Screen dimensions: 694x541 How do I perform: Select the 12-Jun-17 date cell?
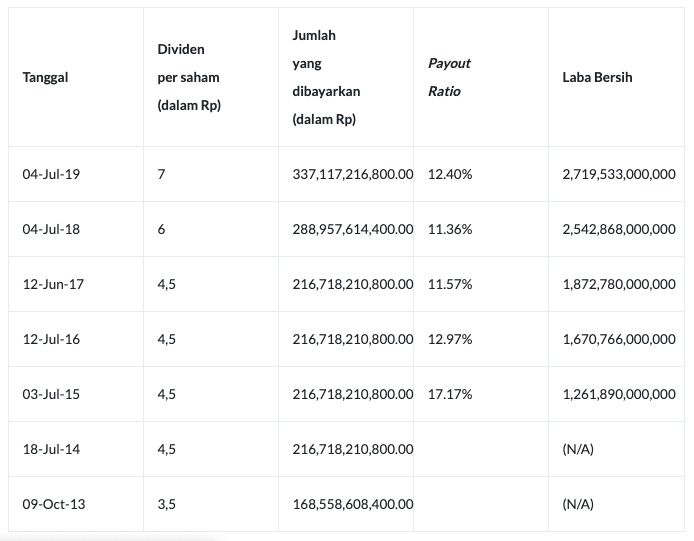pyautogui.click(x=53, y=284)
